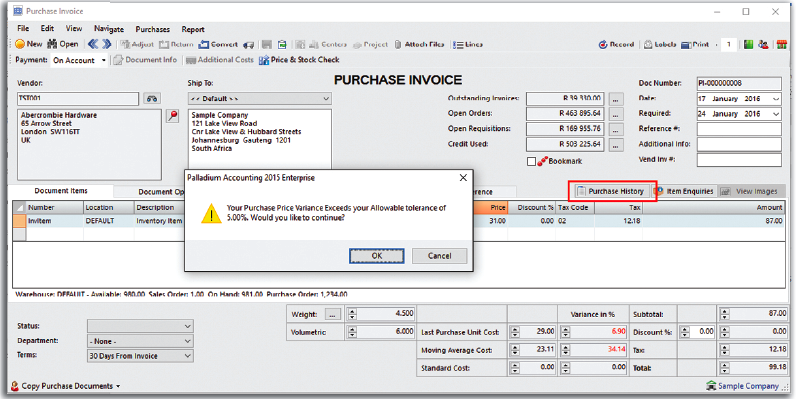Click ellipsis button next to Credit Used

tap(615, 145)
